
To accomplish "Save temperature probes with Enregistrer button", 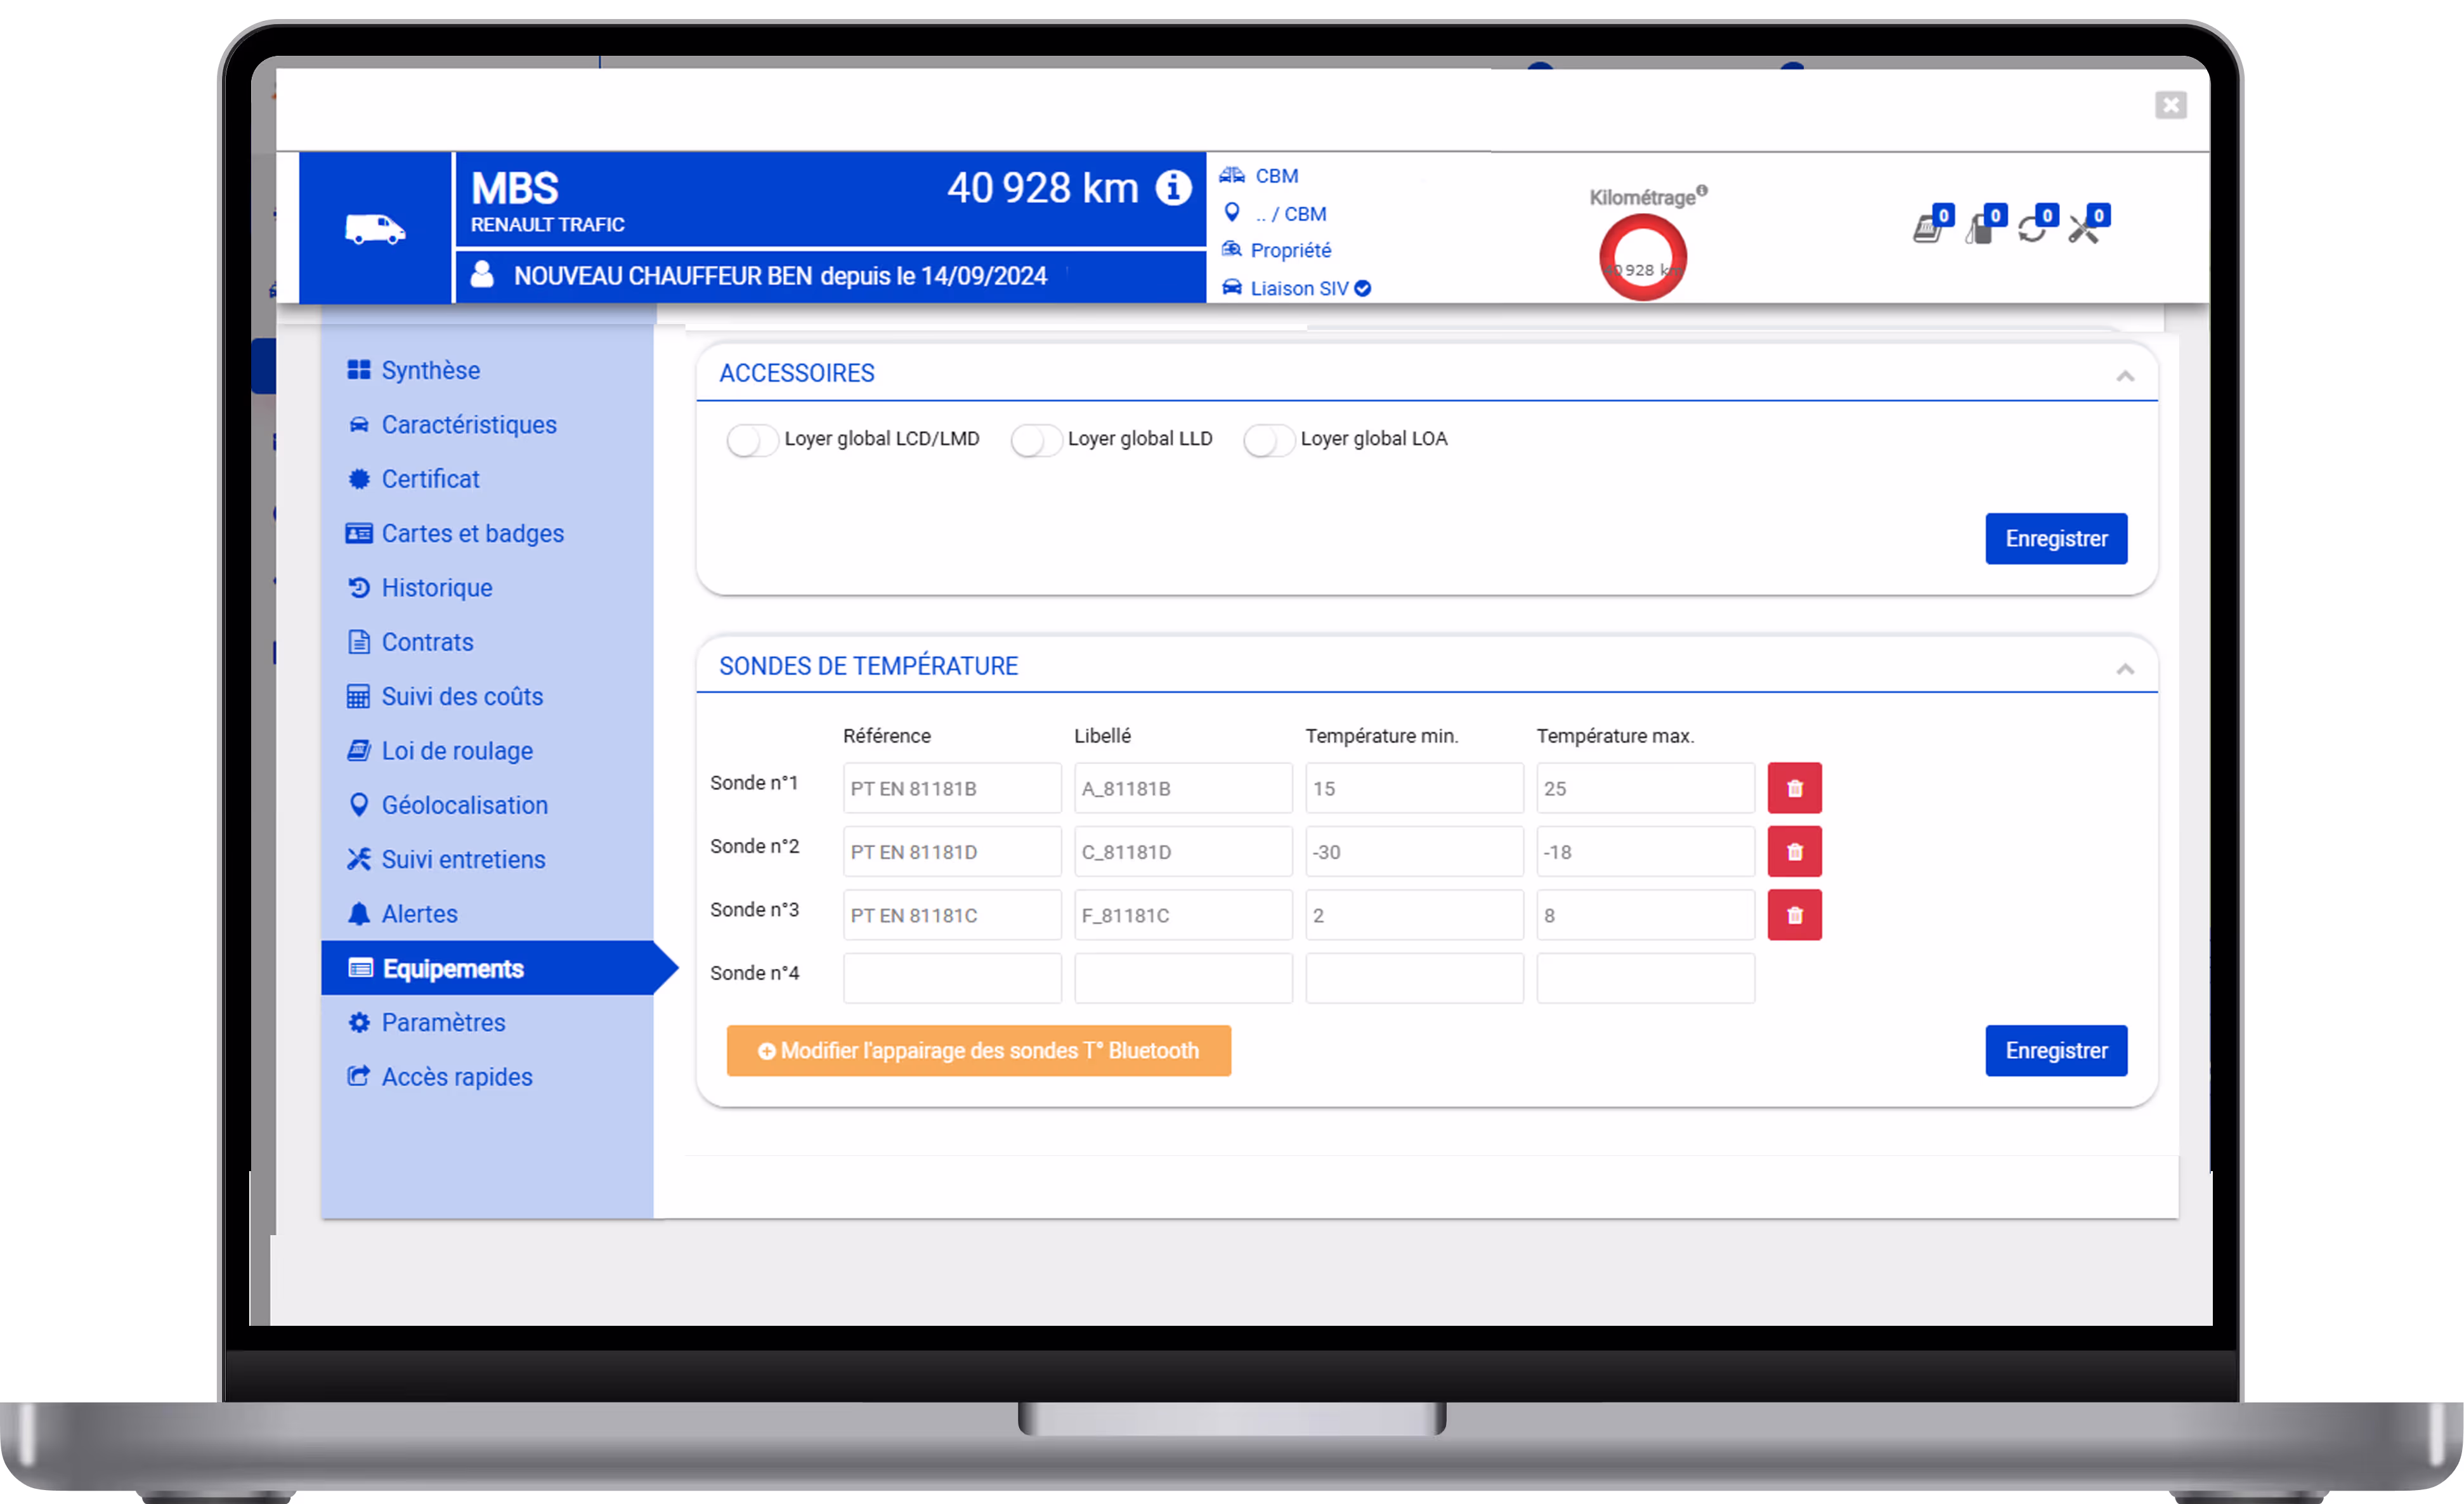I will tap(2055, 1050).
